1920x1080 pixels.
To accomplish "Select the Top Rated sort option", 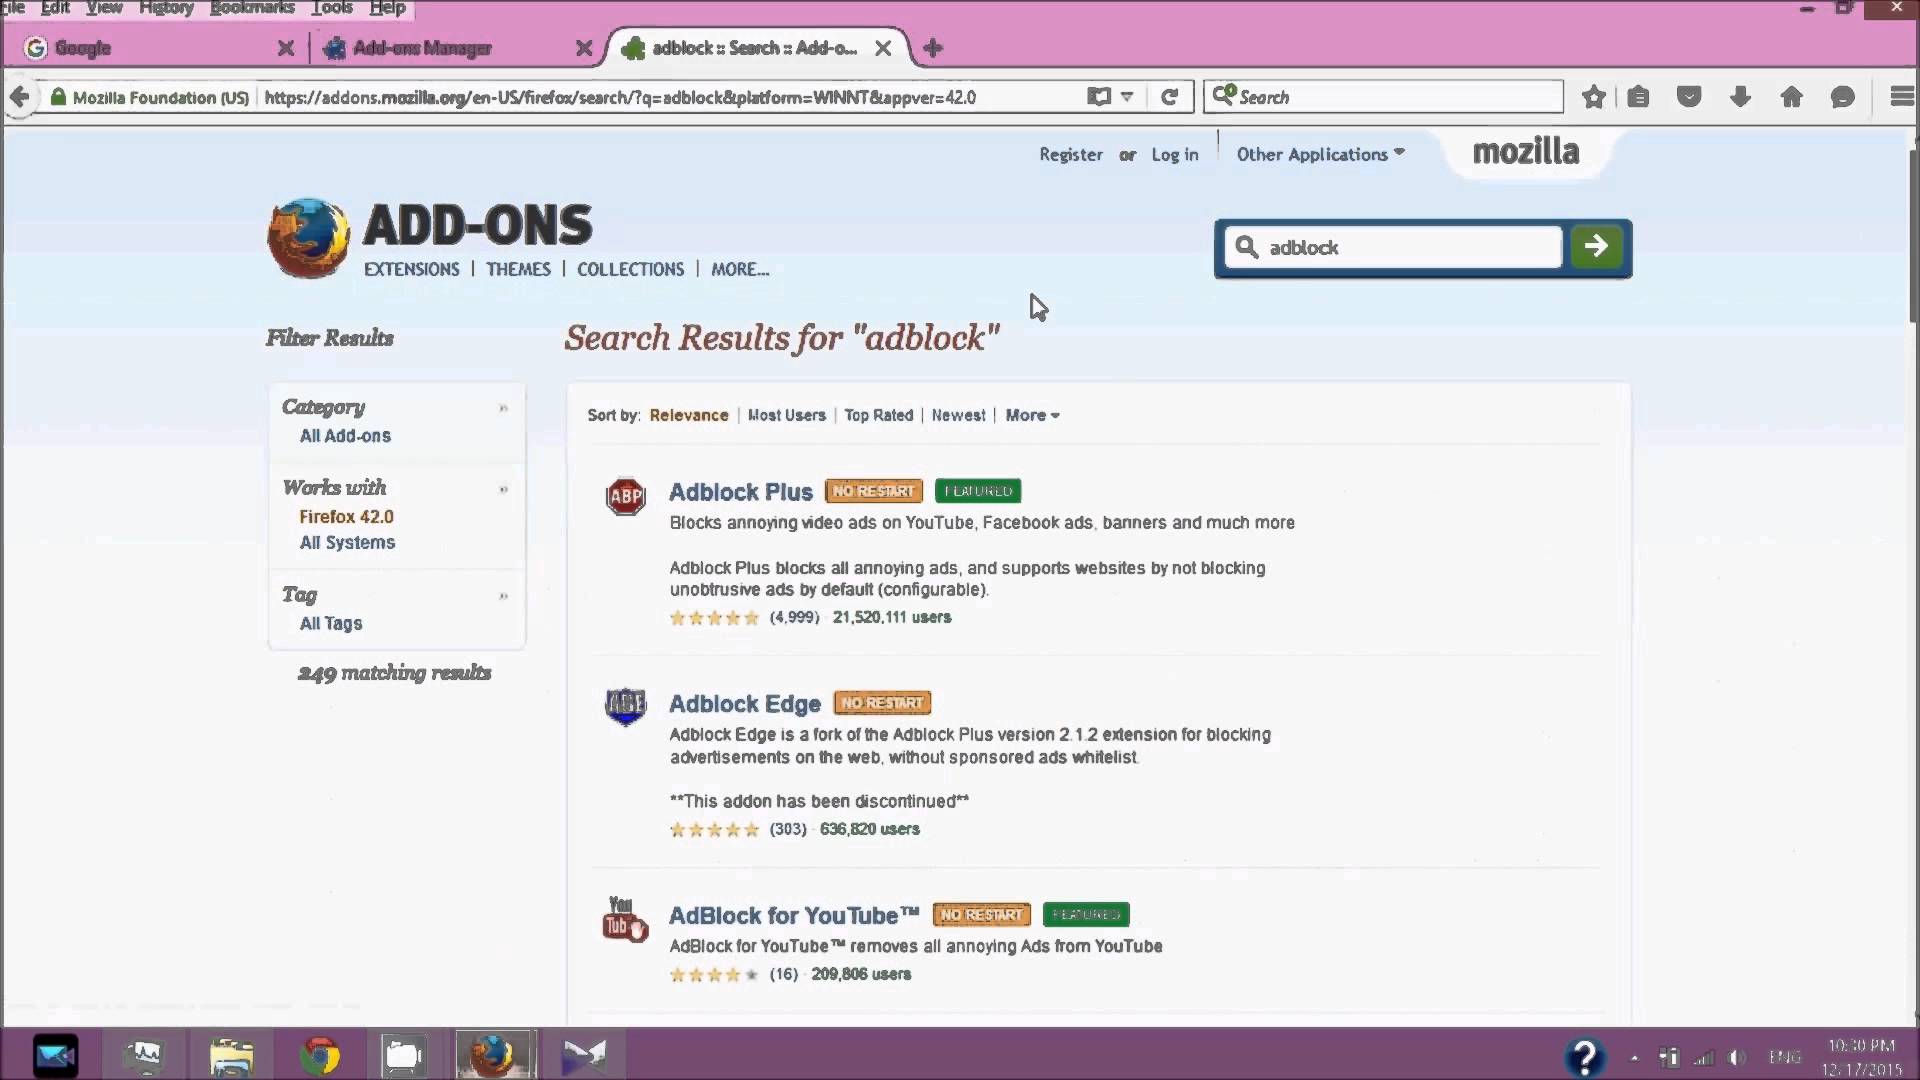I will 878,414.
